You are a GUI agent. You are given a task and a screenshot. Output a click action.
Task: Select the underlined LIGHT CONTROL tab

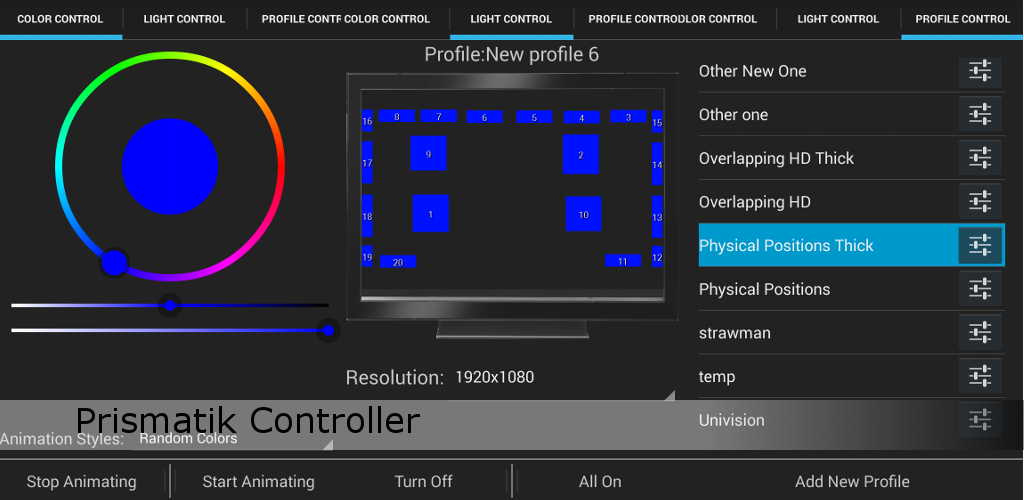pos(511,19)
